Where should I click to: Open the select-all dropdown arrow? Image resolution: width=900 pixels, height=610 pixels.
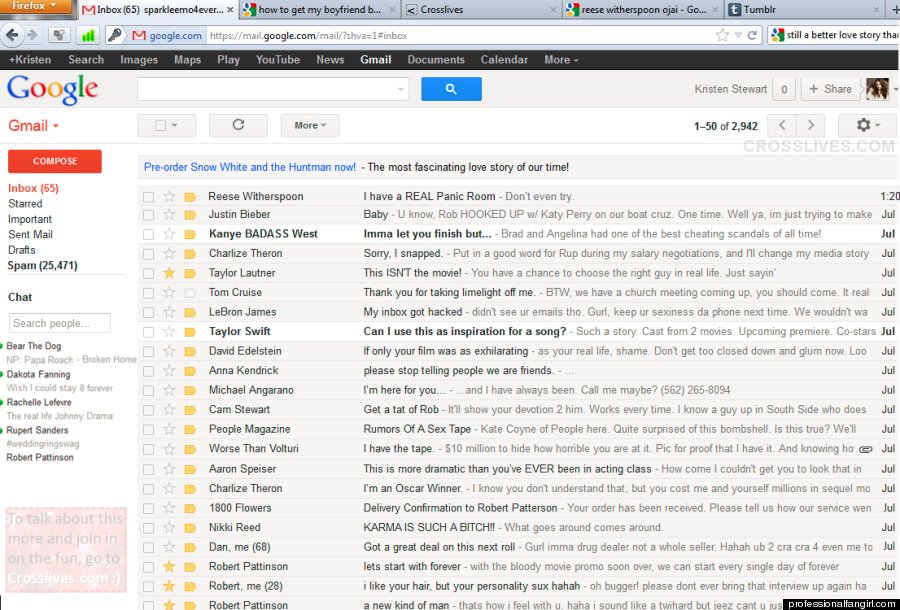tap(176, 125)
